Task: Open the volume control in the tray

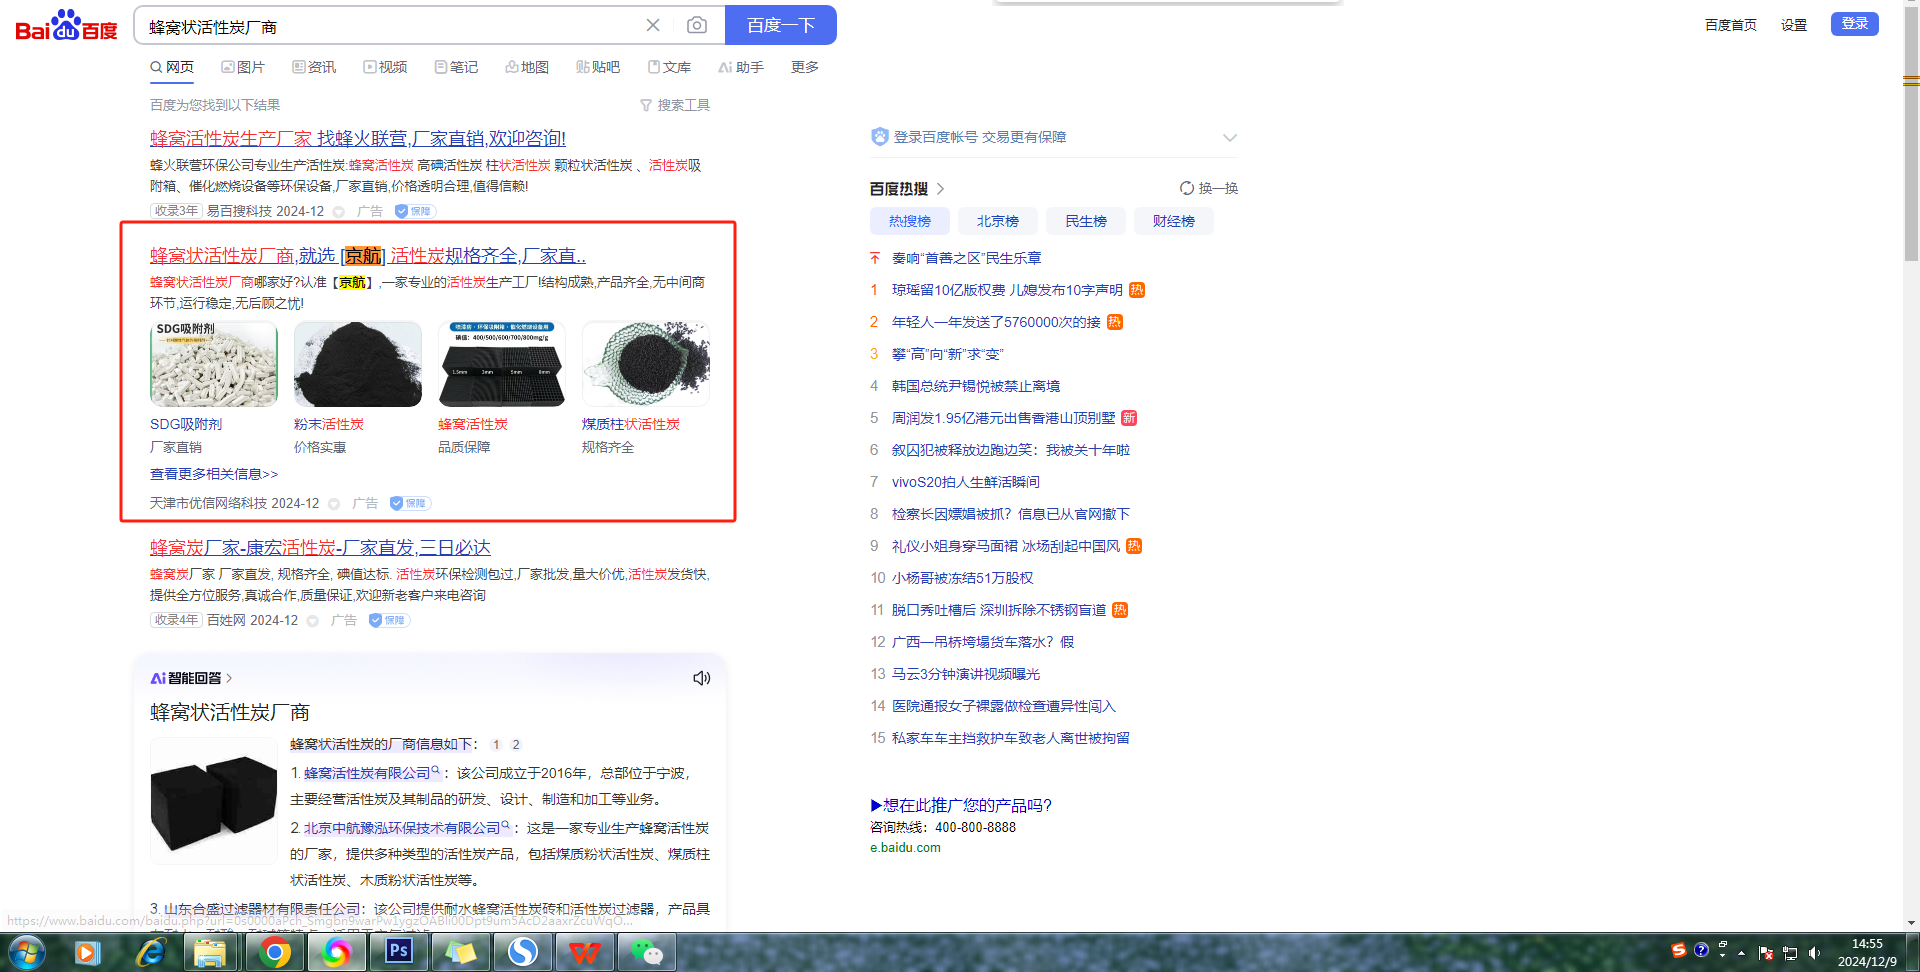Action: tap(1814, 953)
